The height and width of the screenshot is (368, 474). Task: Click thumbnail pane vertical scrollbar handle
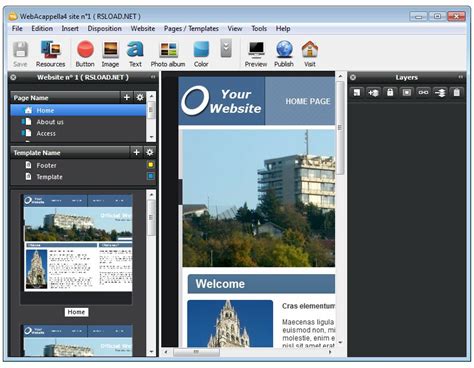[x=151, y=217]
